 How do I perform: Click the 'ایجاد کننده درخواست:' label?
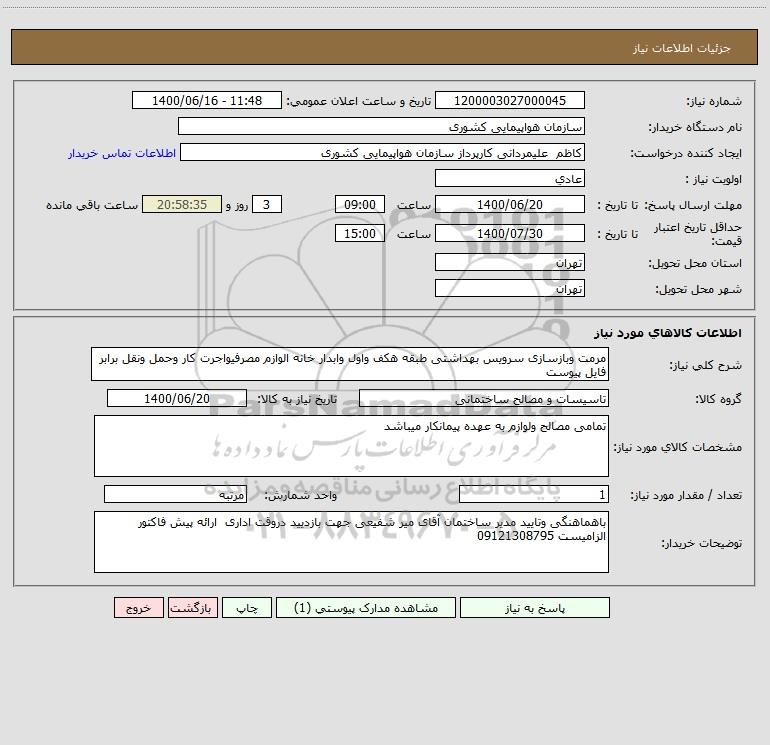686,154
